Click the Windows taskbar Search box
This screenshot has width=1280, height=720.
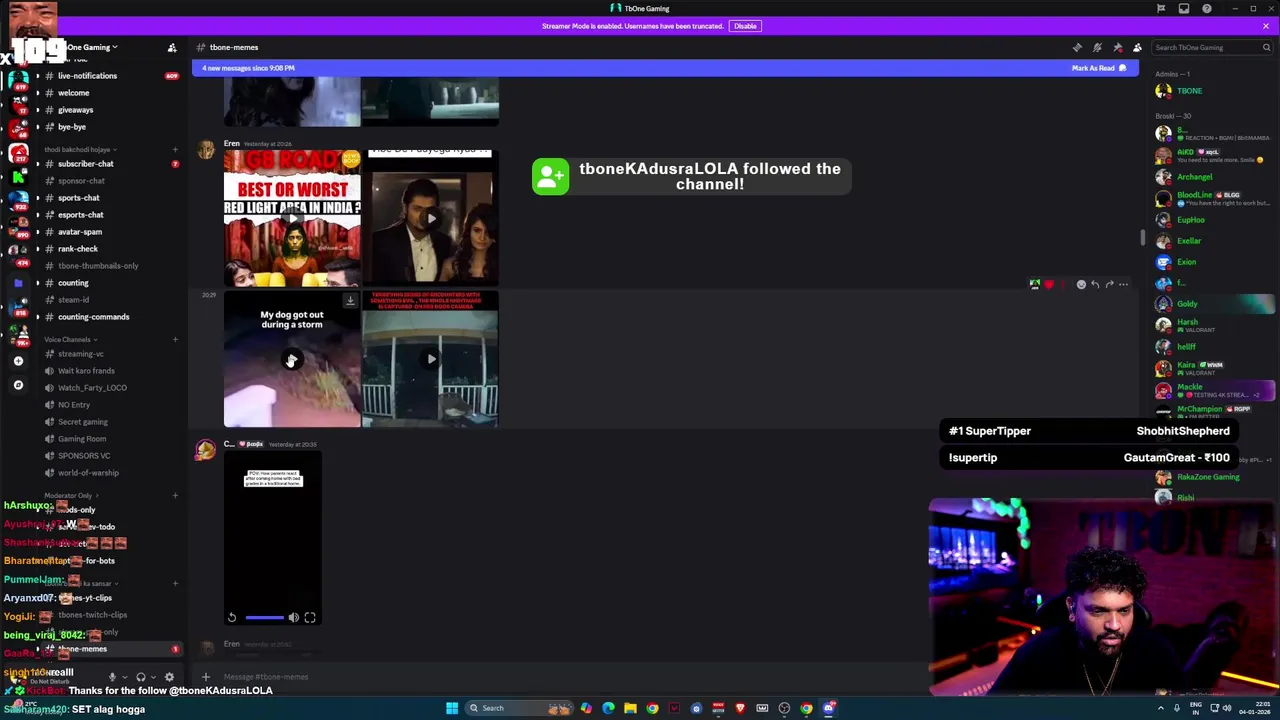tap(518, 708)
